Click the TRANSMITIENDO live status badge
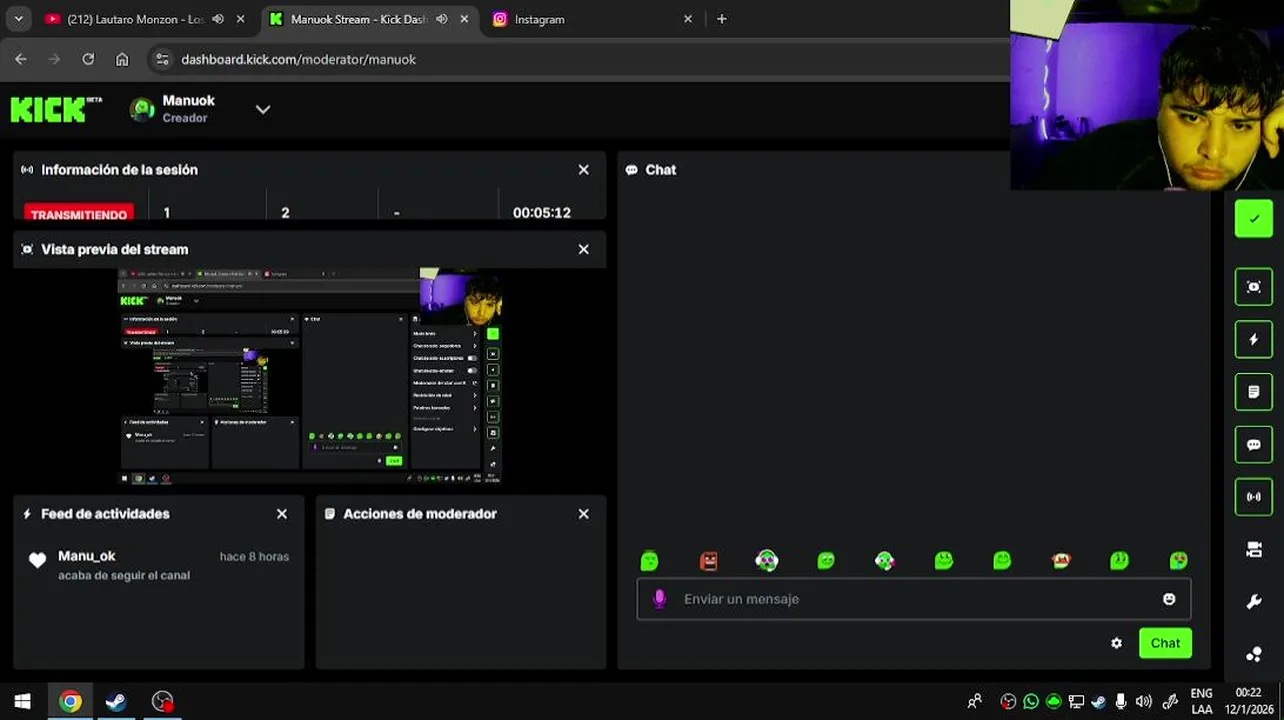Viewport: 1284px width, 720px height. click(79, 213)
